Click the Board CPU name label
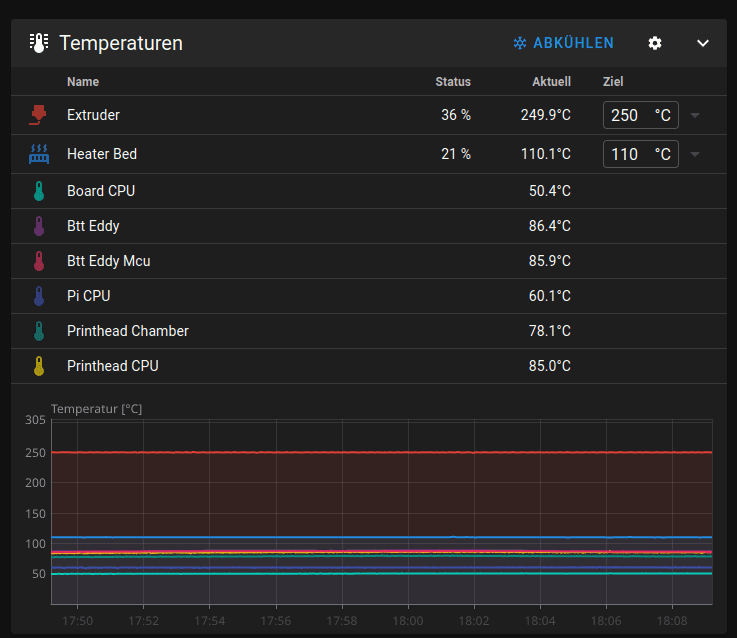The height and width of the screenshot is (638, 737). [101, 191]
